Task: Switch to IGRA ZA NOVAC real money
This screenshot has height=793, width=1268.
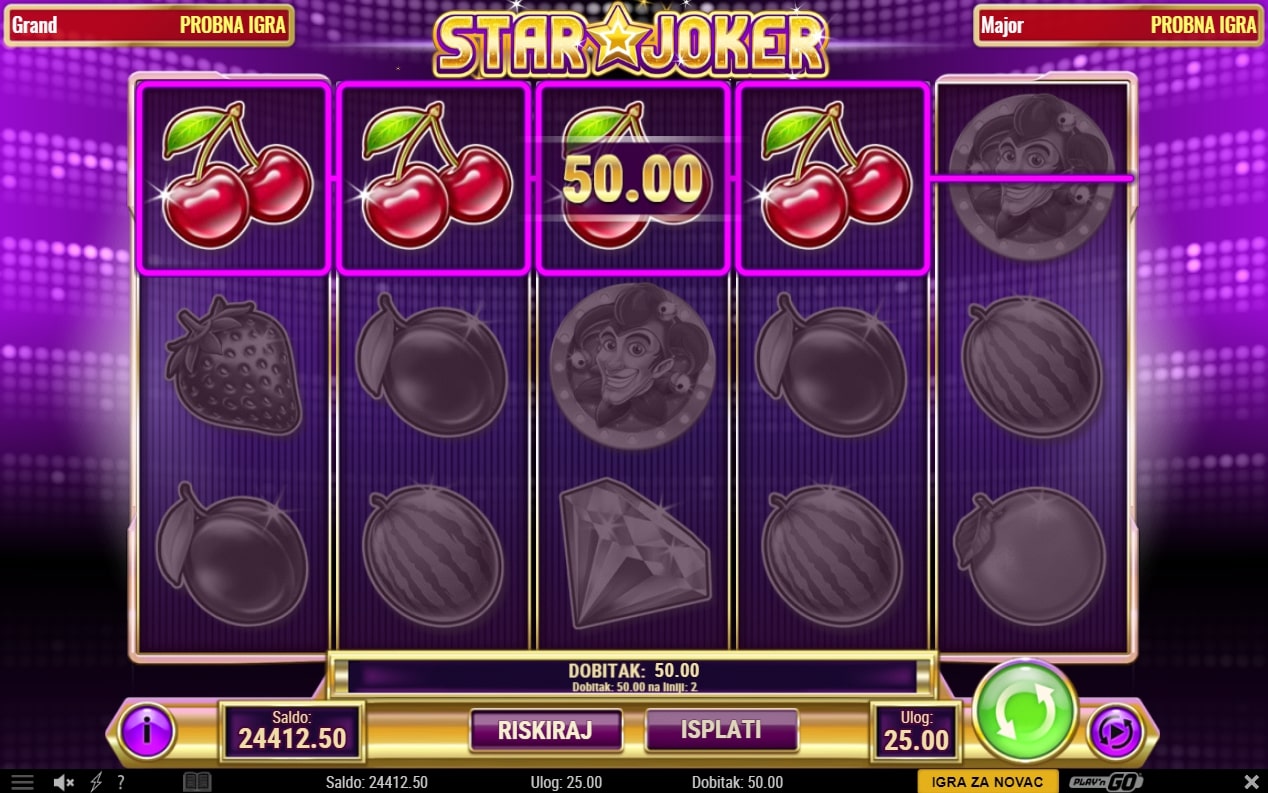Action: (987, 782)
